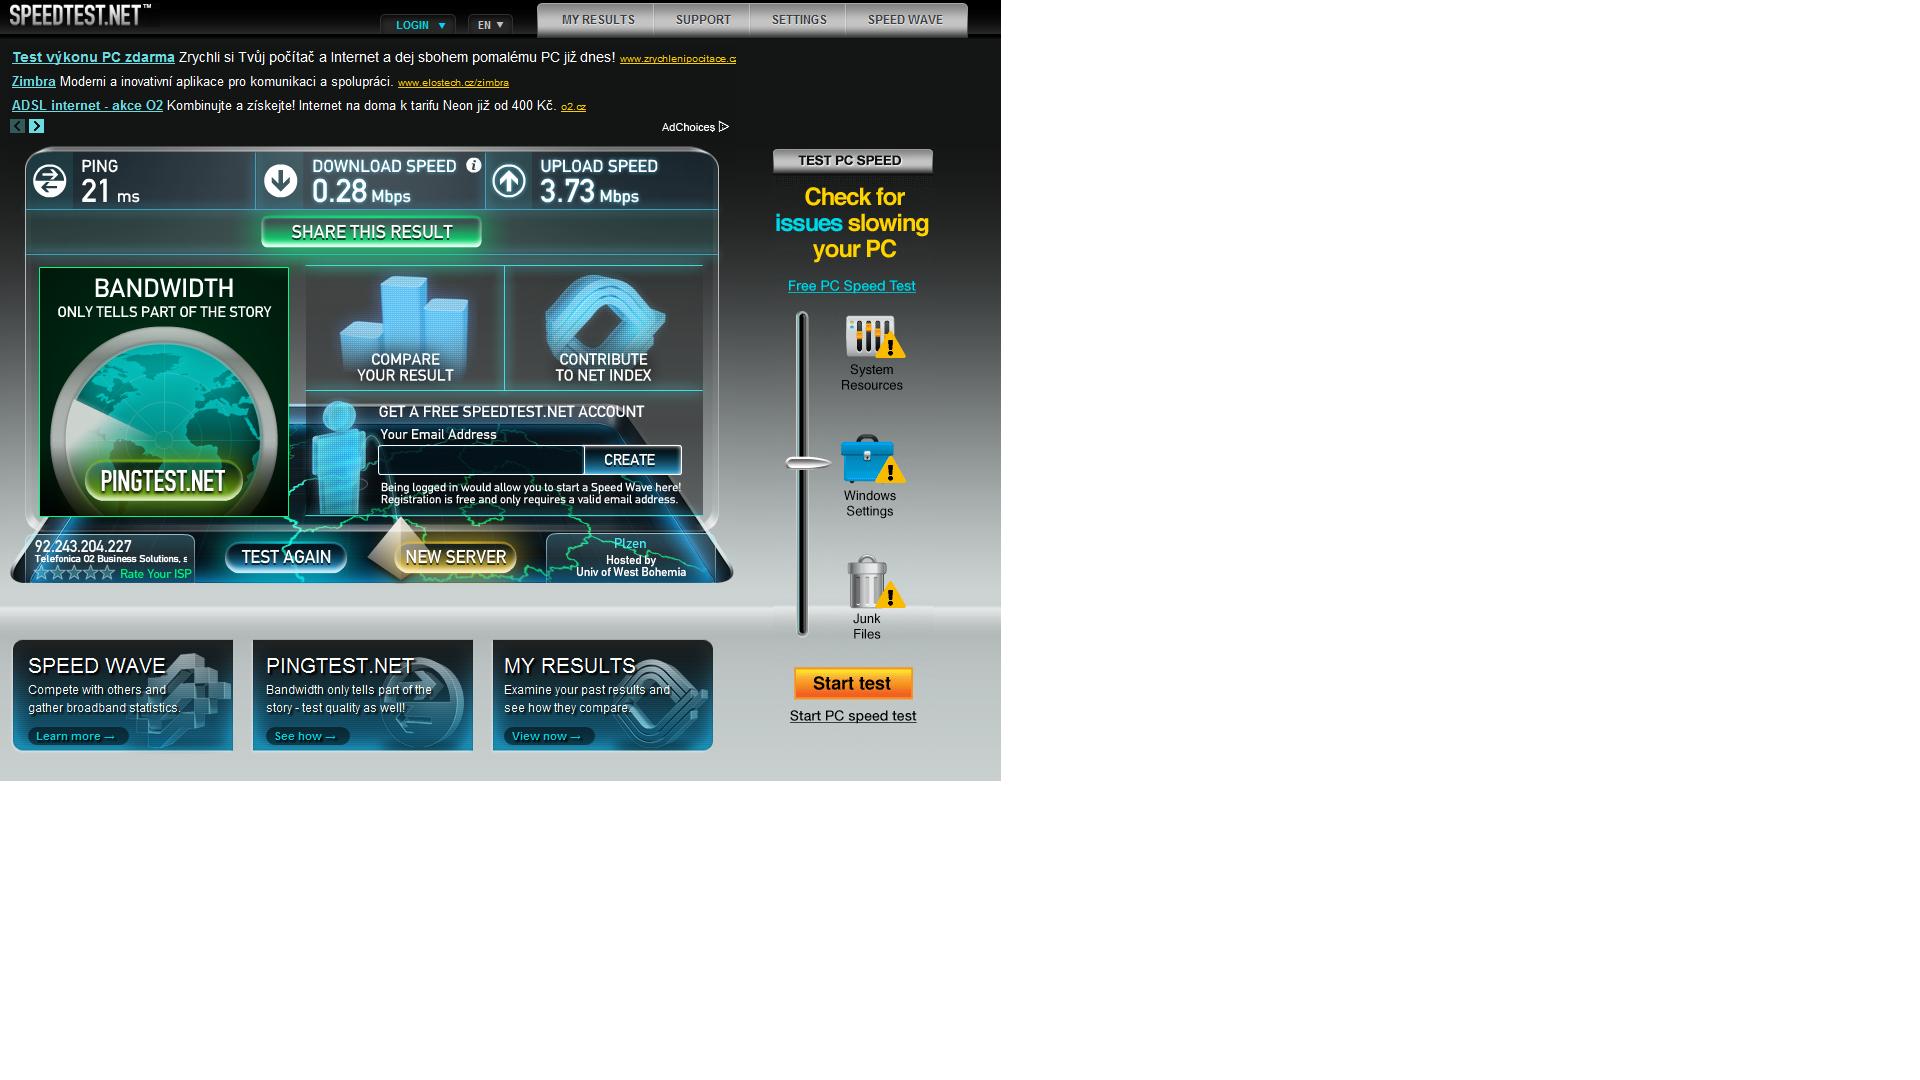
Task: Expand the EN language selector
Action: 490,25
